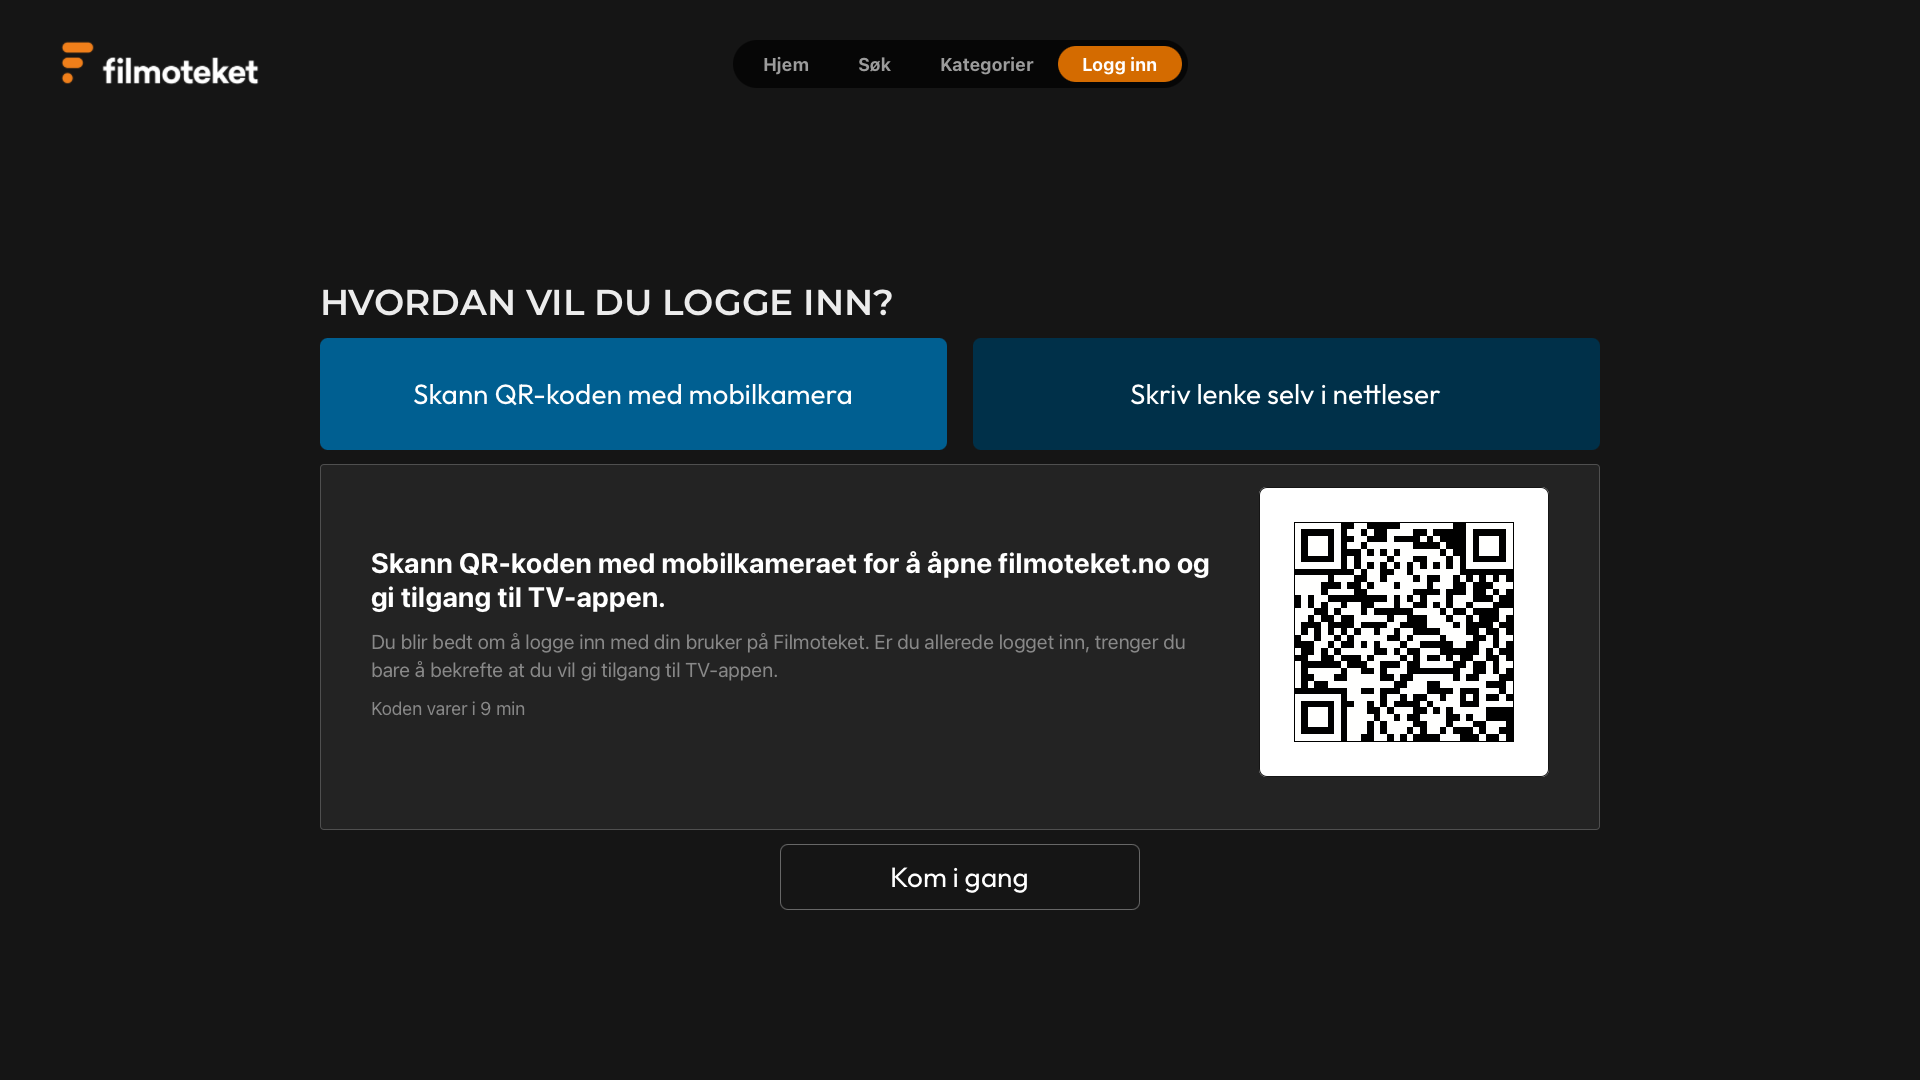Click the QR code image
Image resolution: width=1920 pixels, height=1080 pixels.
point(1404,632)
